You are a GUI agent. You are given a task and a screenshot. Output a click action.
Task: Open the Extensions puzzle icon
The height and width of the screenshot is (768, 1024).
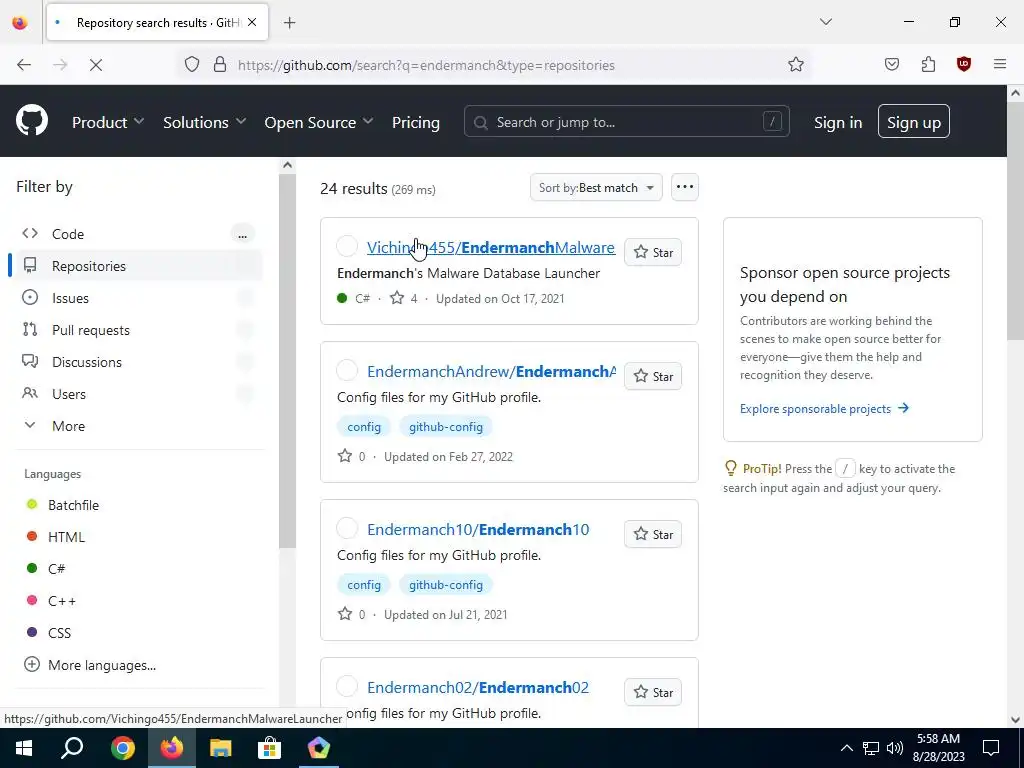tap(928, 64)
